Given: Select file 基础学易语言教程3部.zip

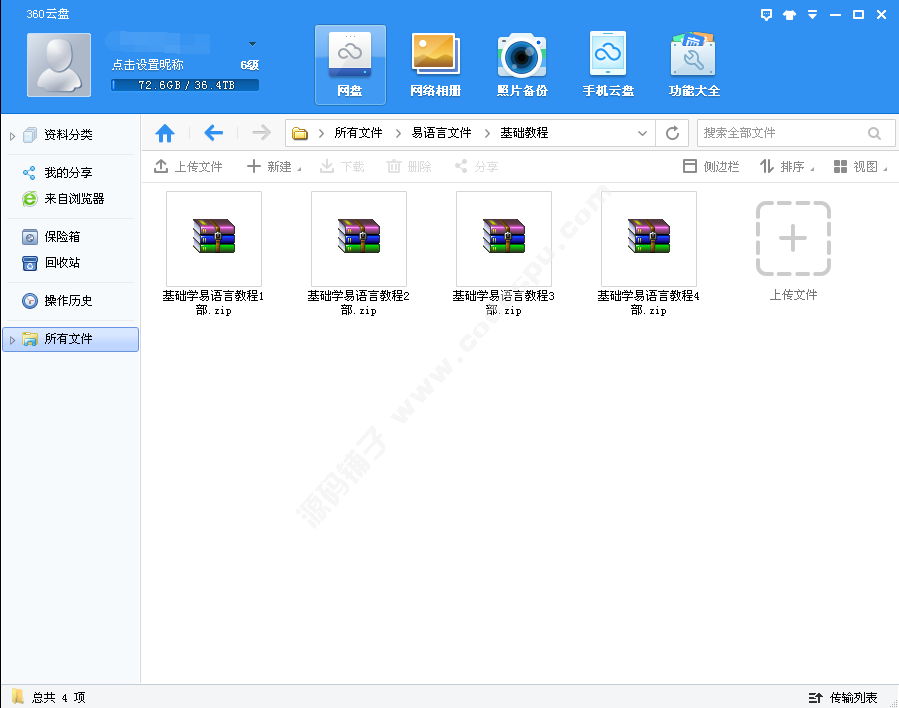Looking at the screenshot, I should coord(503,254).
